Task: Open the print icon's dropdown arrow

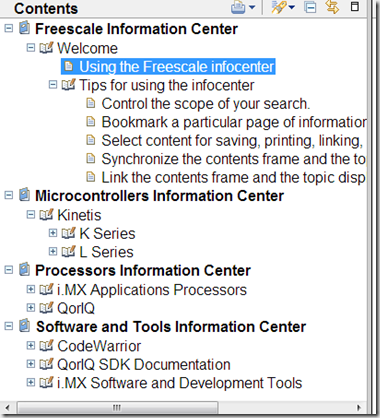Action: coord(252,7)
